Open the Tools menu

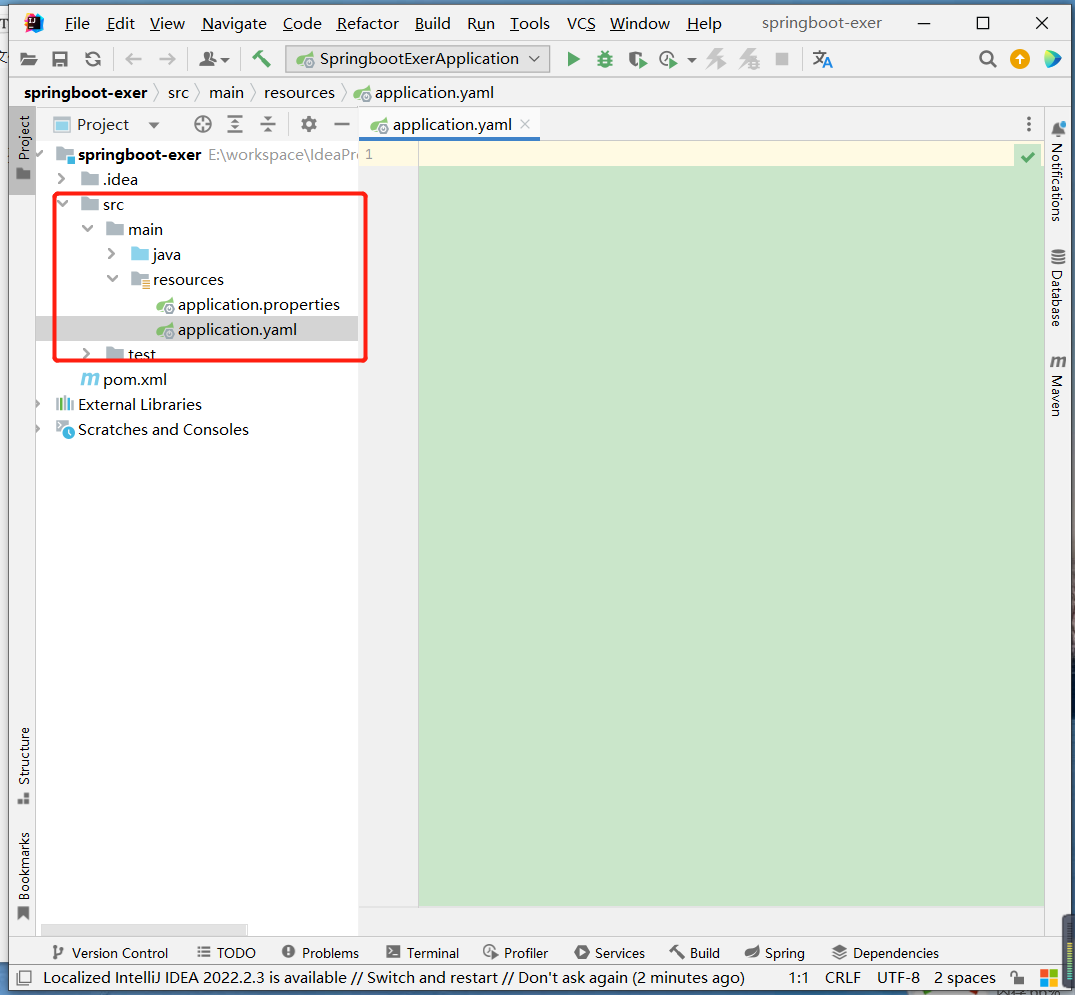[x=529, y=23]
